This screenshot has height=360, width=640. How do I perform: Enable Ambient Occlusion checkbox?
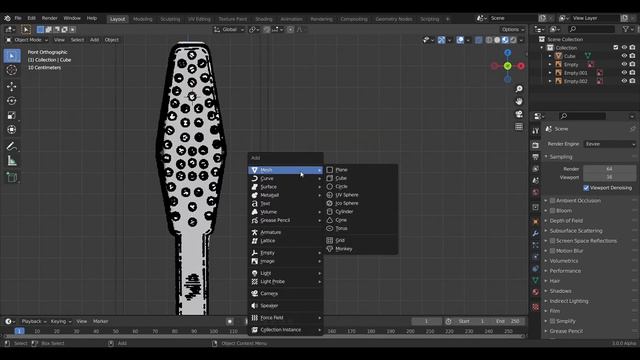coord(552,200)
